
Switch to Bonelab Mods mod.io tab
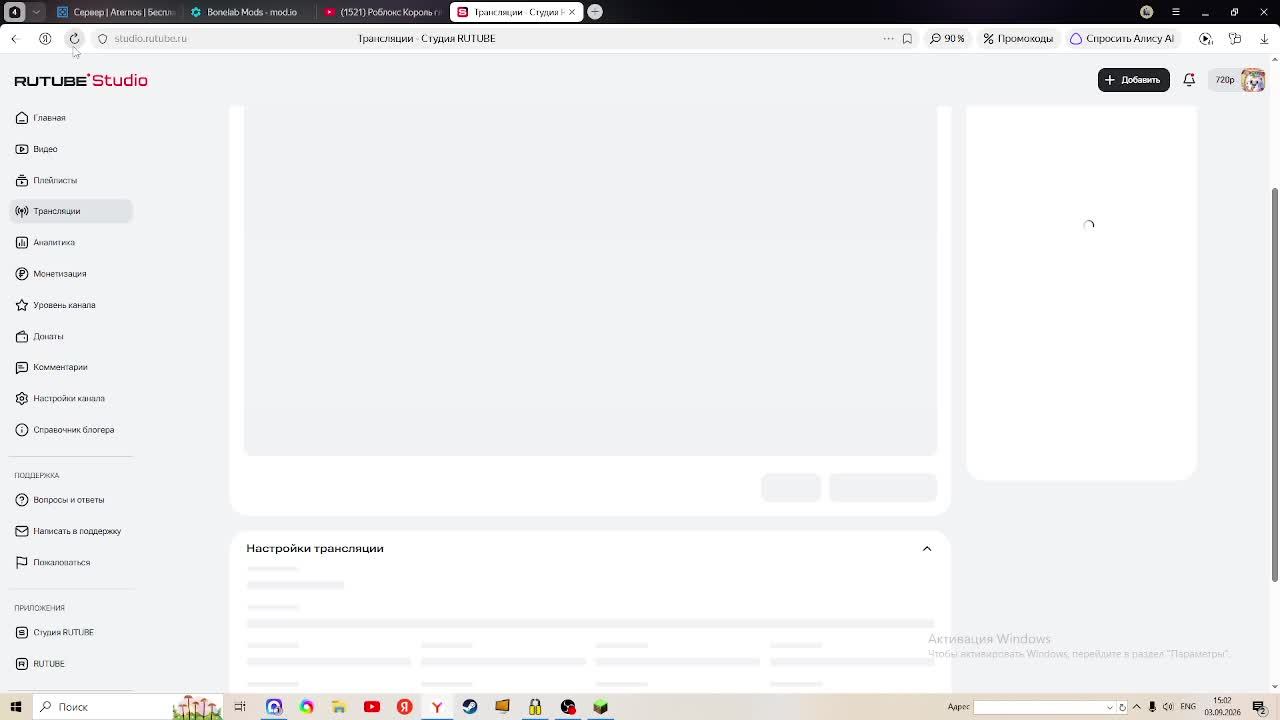pyautogui.click(x=248, y=12)
